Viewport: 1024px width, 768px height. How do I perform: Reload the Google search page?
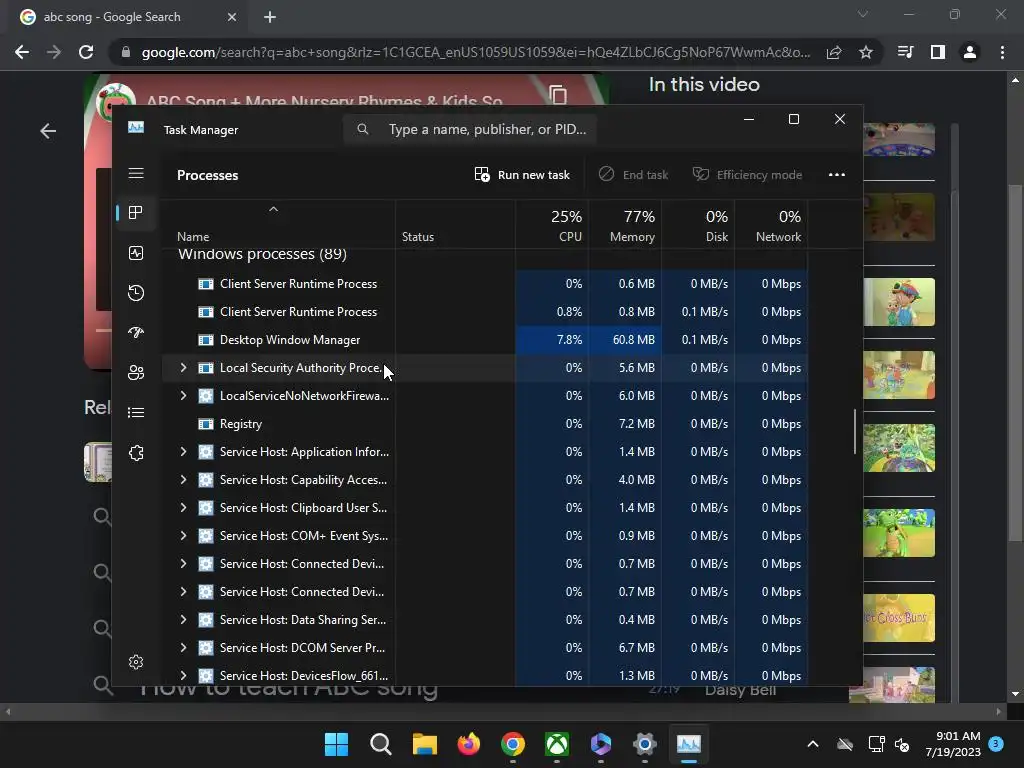coord(86,52)
